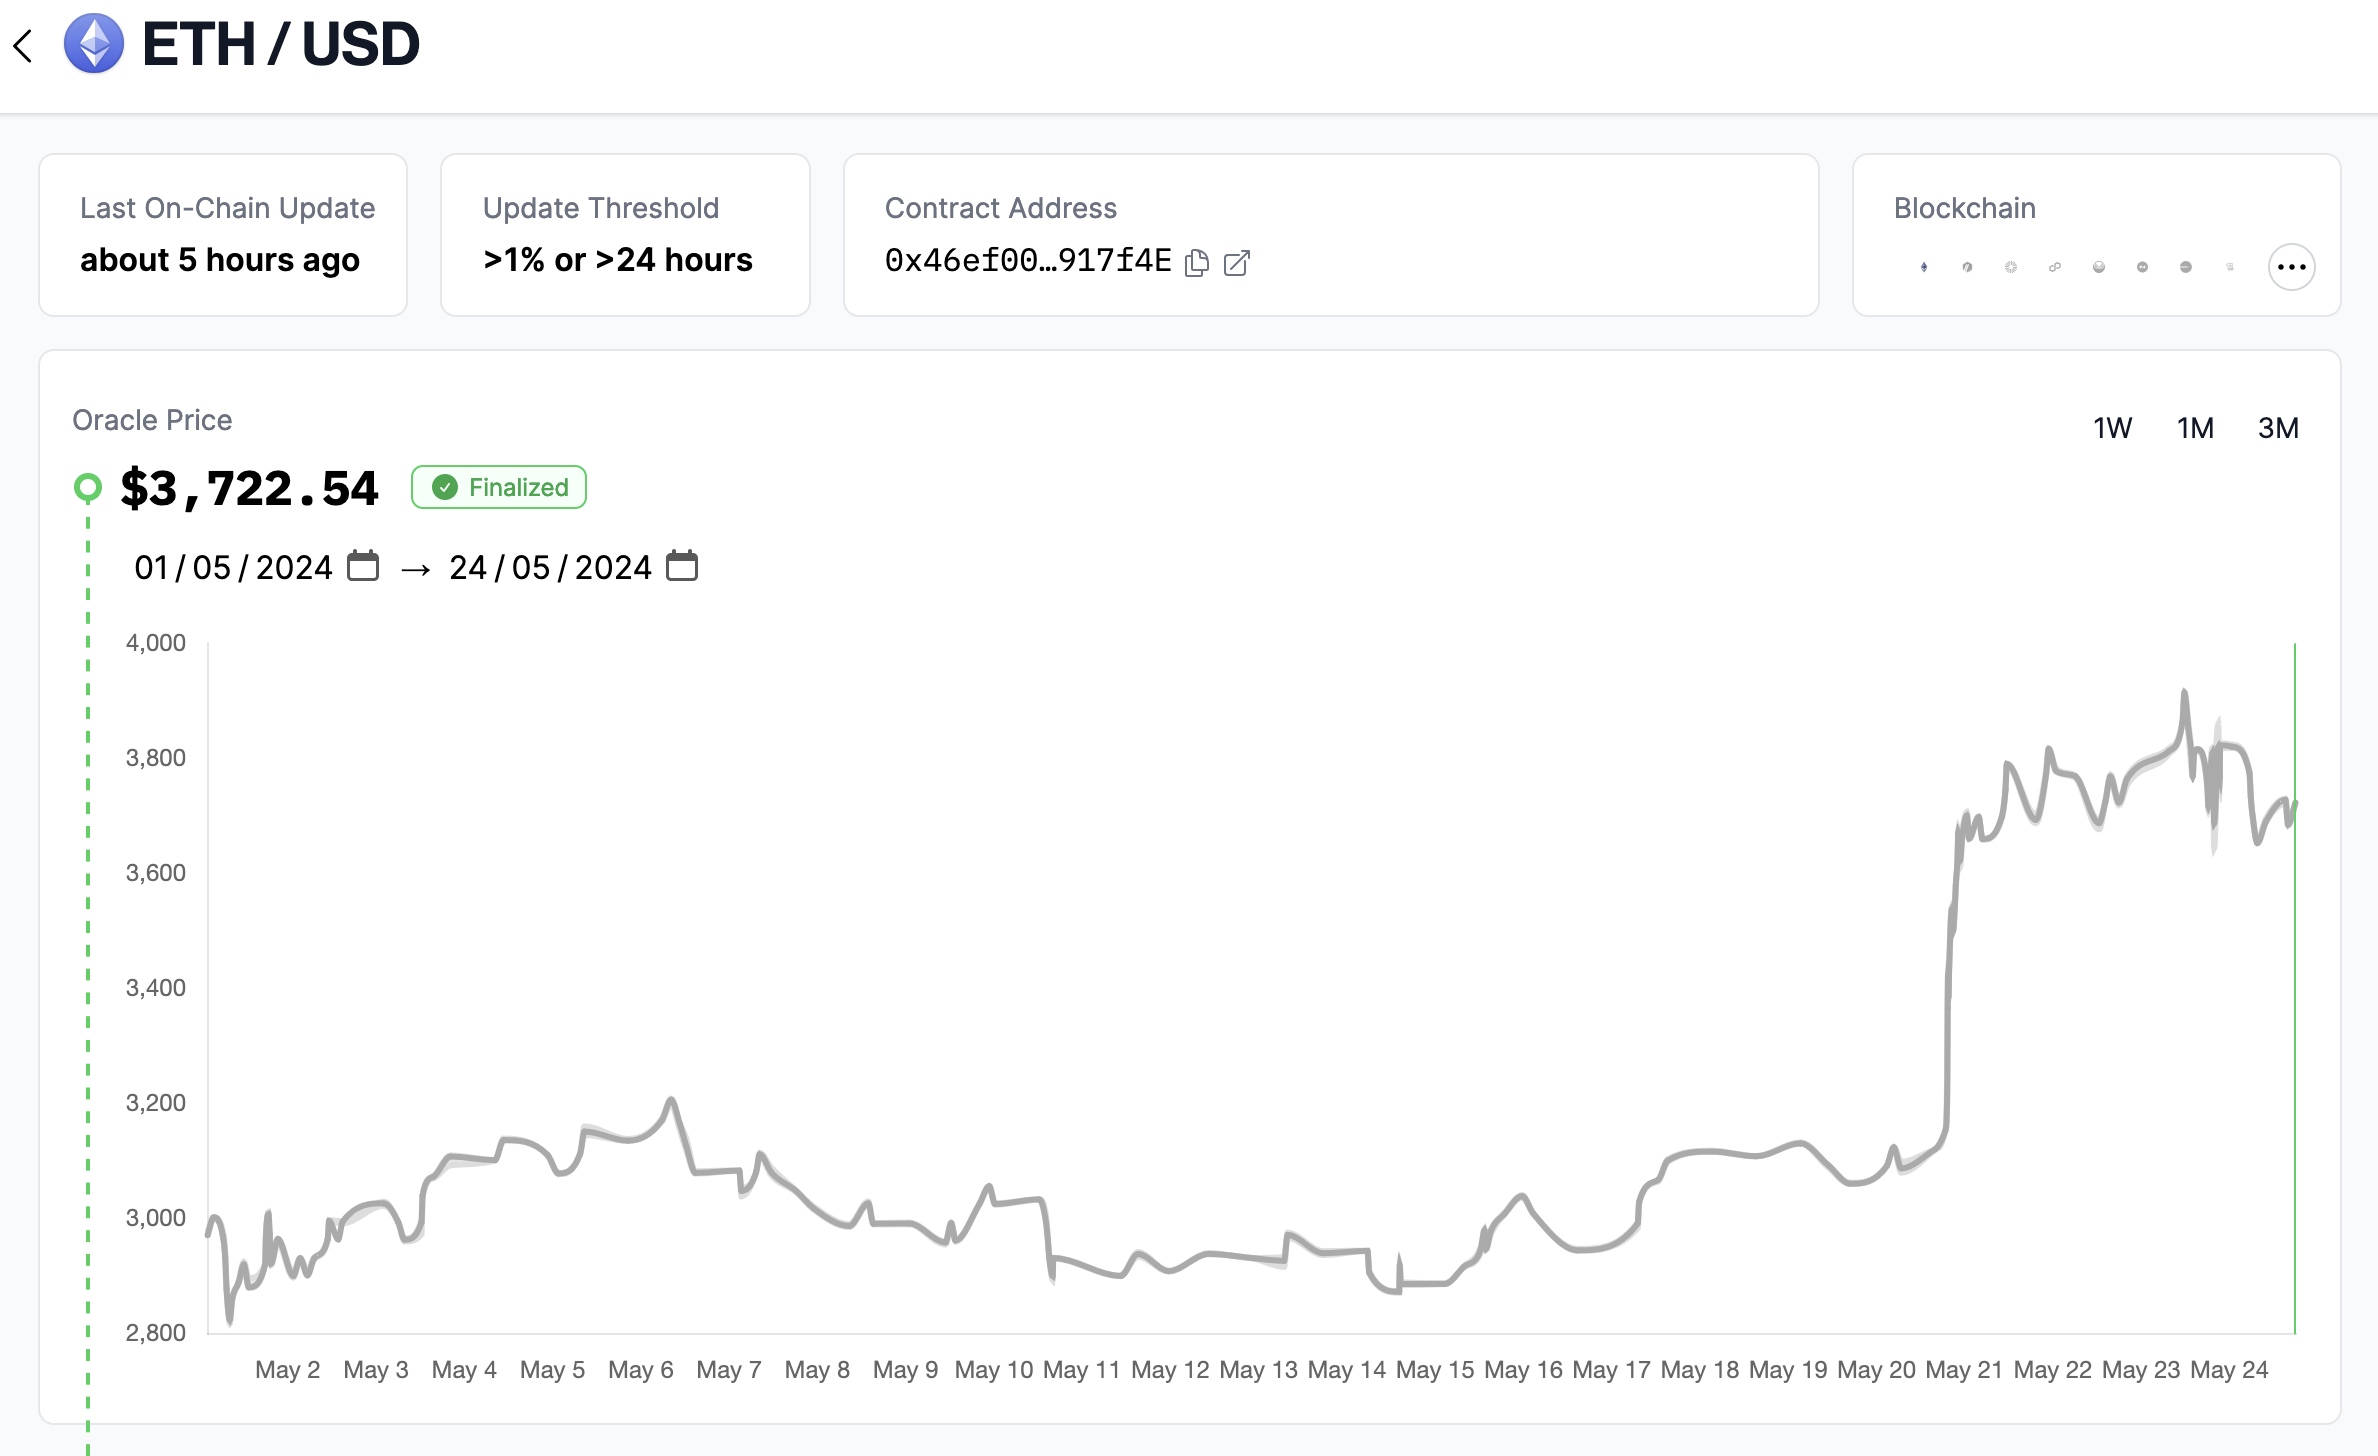Viewport: 2378px width, 1456px height.
Task: Click the 24/05/2024 end date field
Action: (550, 567)
